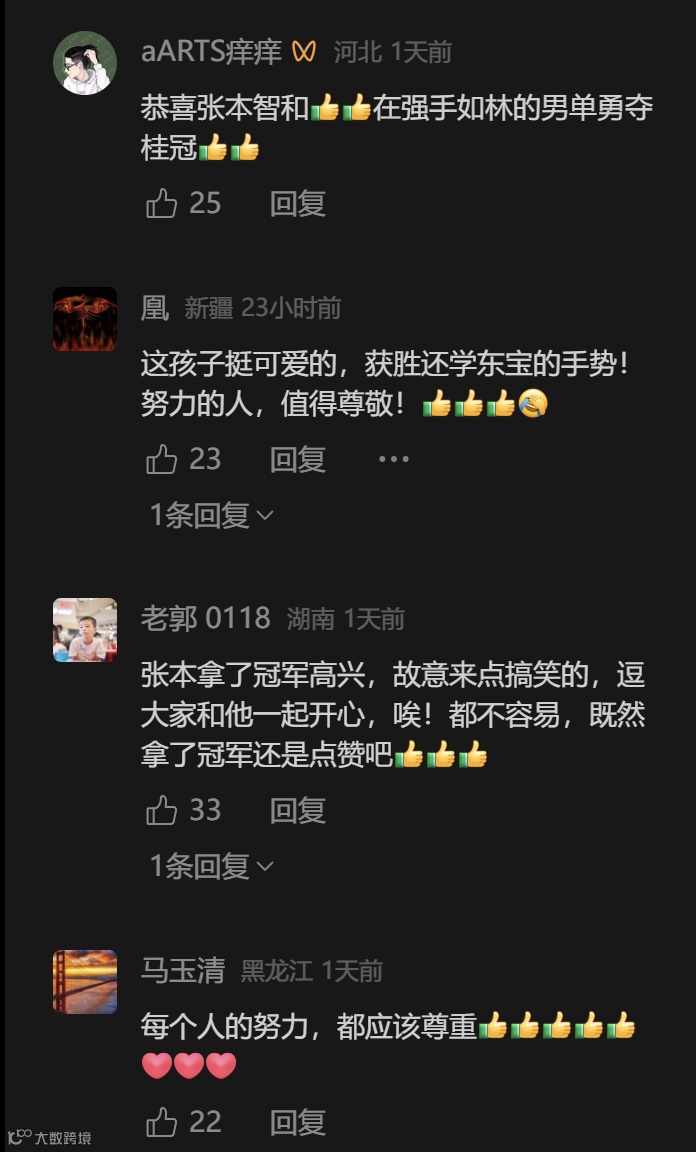
Task: Click the 大数跨境 watermark logo
Action: [49, 1137]
